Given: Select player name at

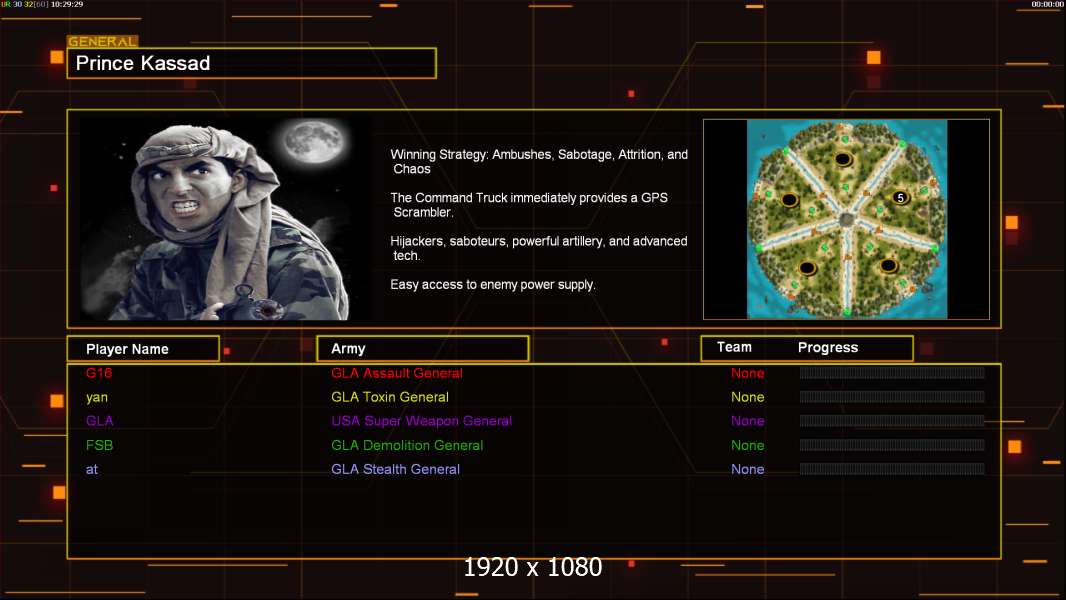Looking at the screenshot, I should [92, 470].
